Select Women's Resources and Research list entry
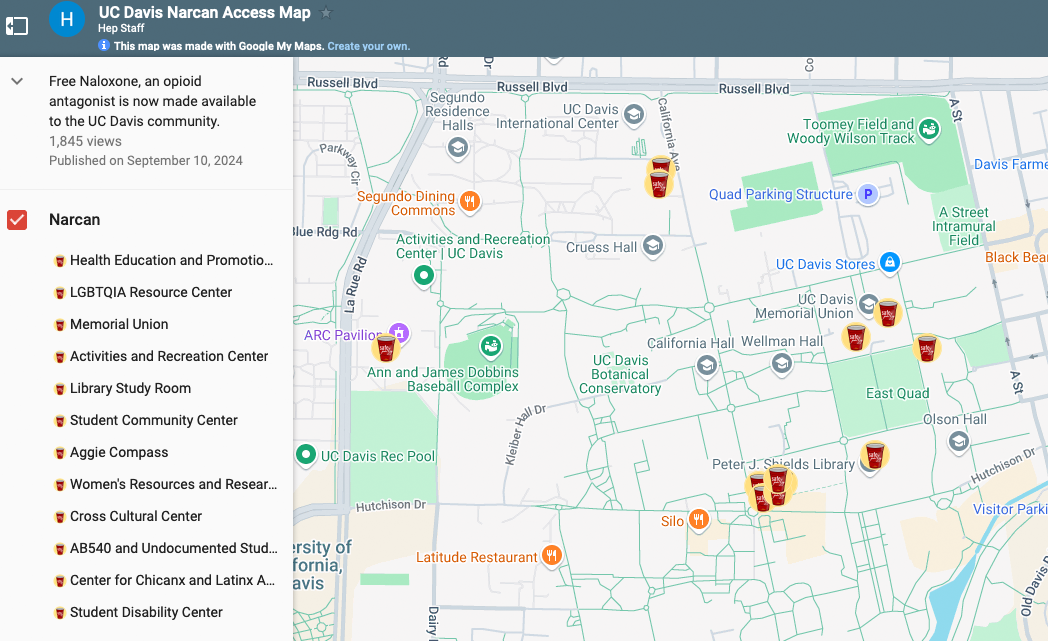This screenshot has width=1048, height=641. coord(166,485)
